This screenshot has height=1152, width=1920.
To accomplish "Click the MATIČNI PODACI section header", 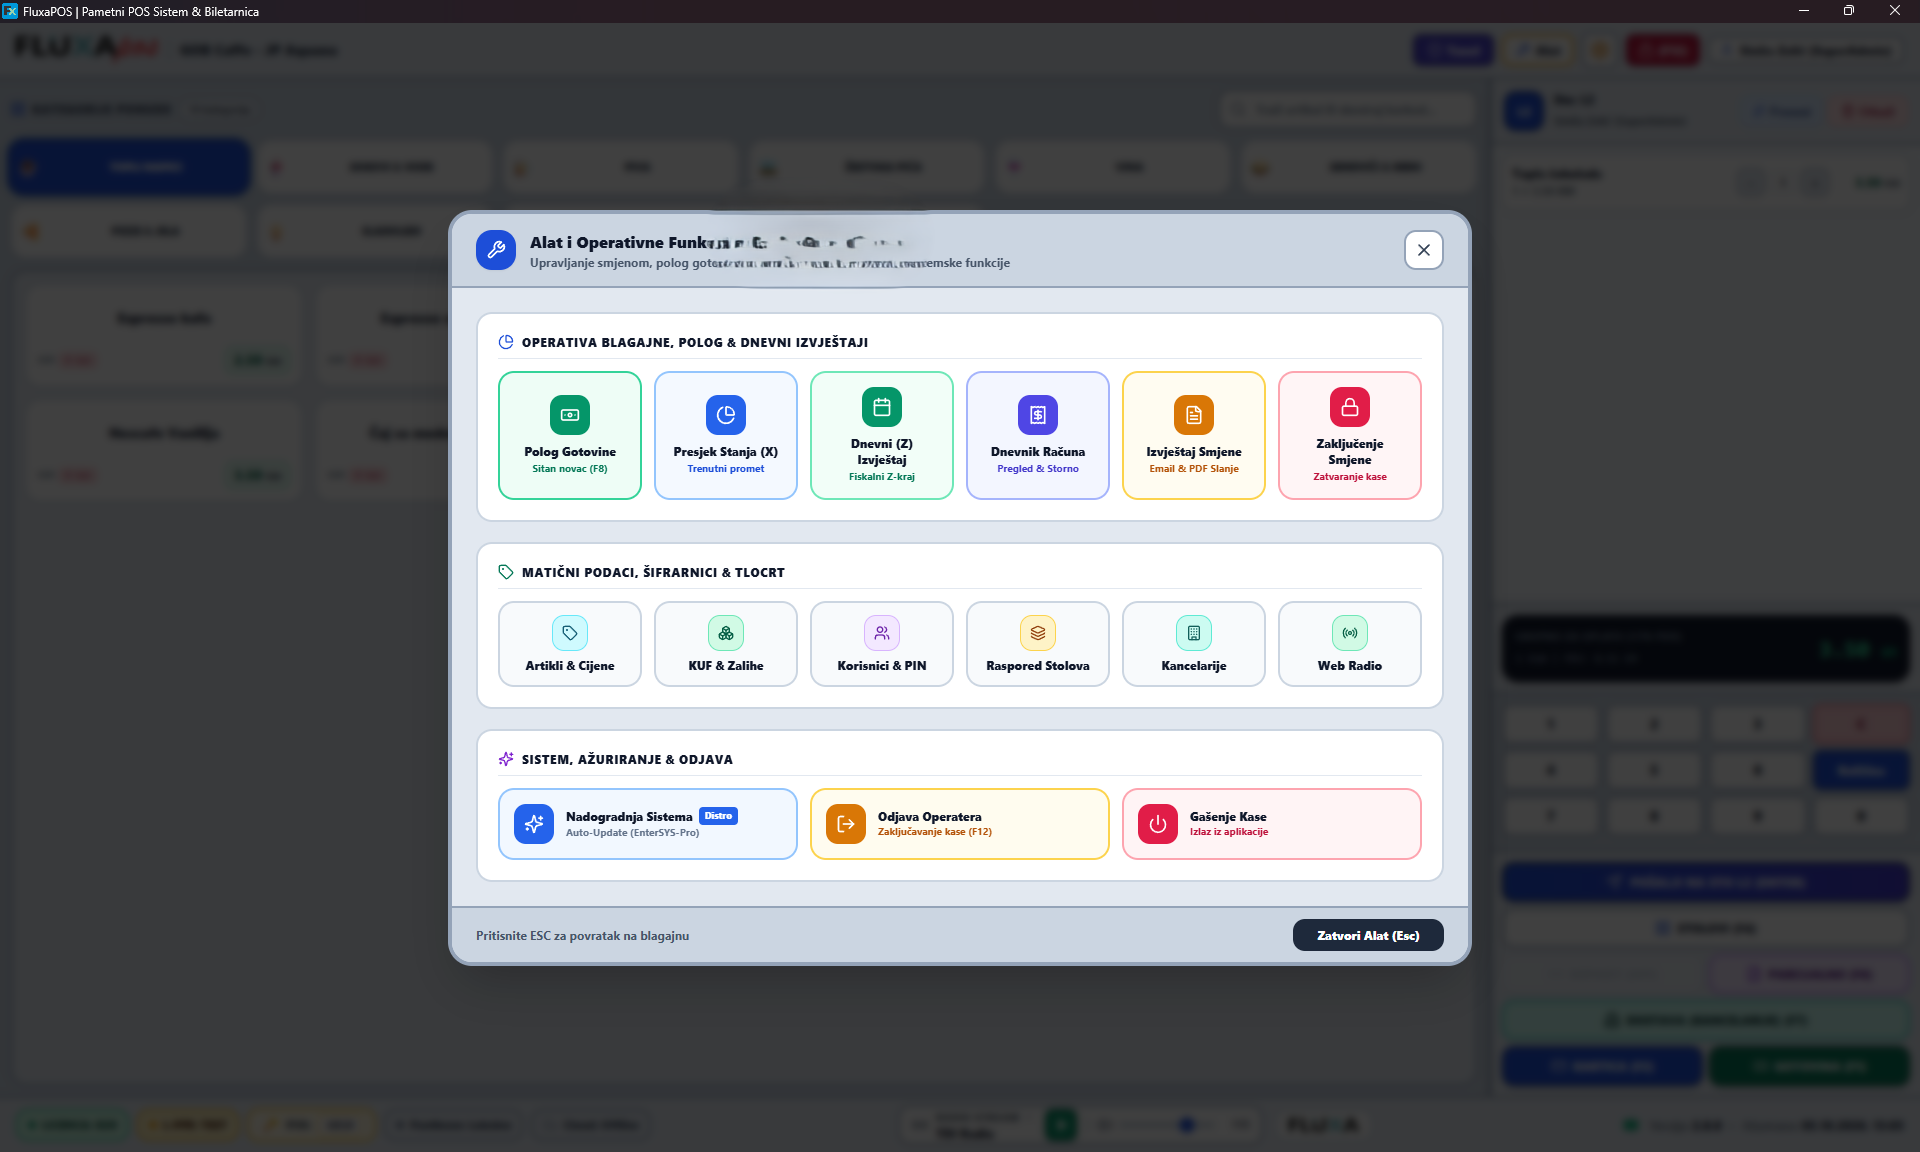I will pyautogui.click(x=653, y=572).
